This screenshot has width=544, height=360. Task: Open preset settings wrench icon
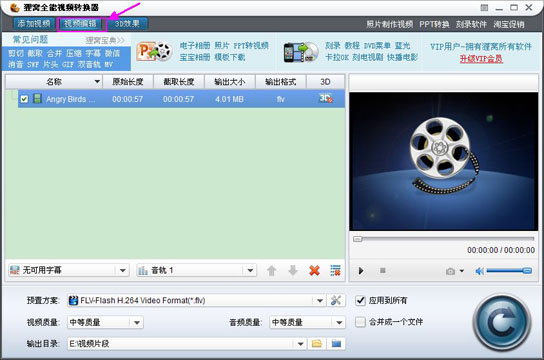[335, 300]
